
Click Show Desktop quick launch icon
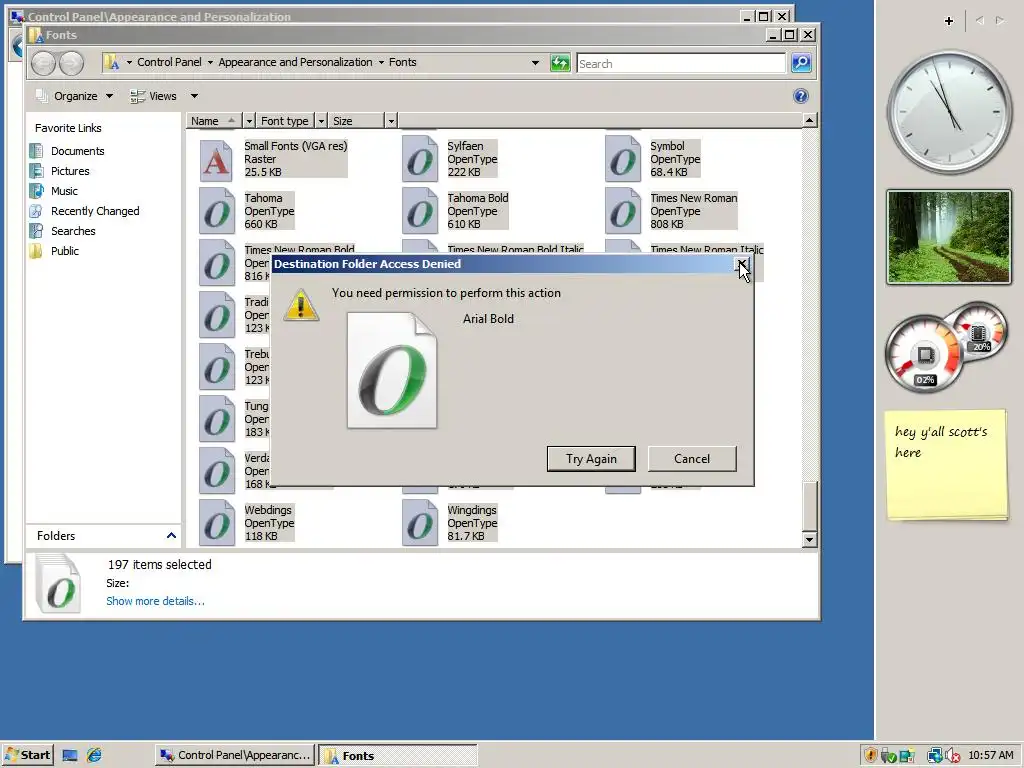[70, 756]
